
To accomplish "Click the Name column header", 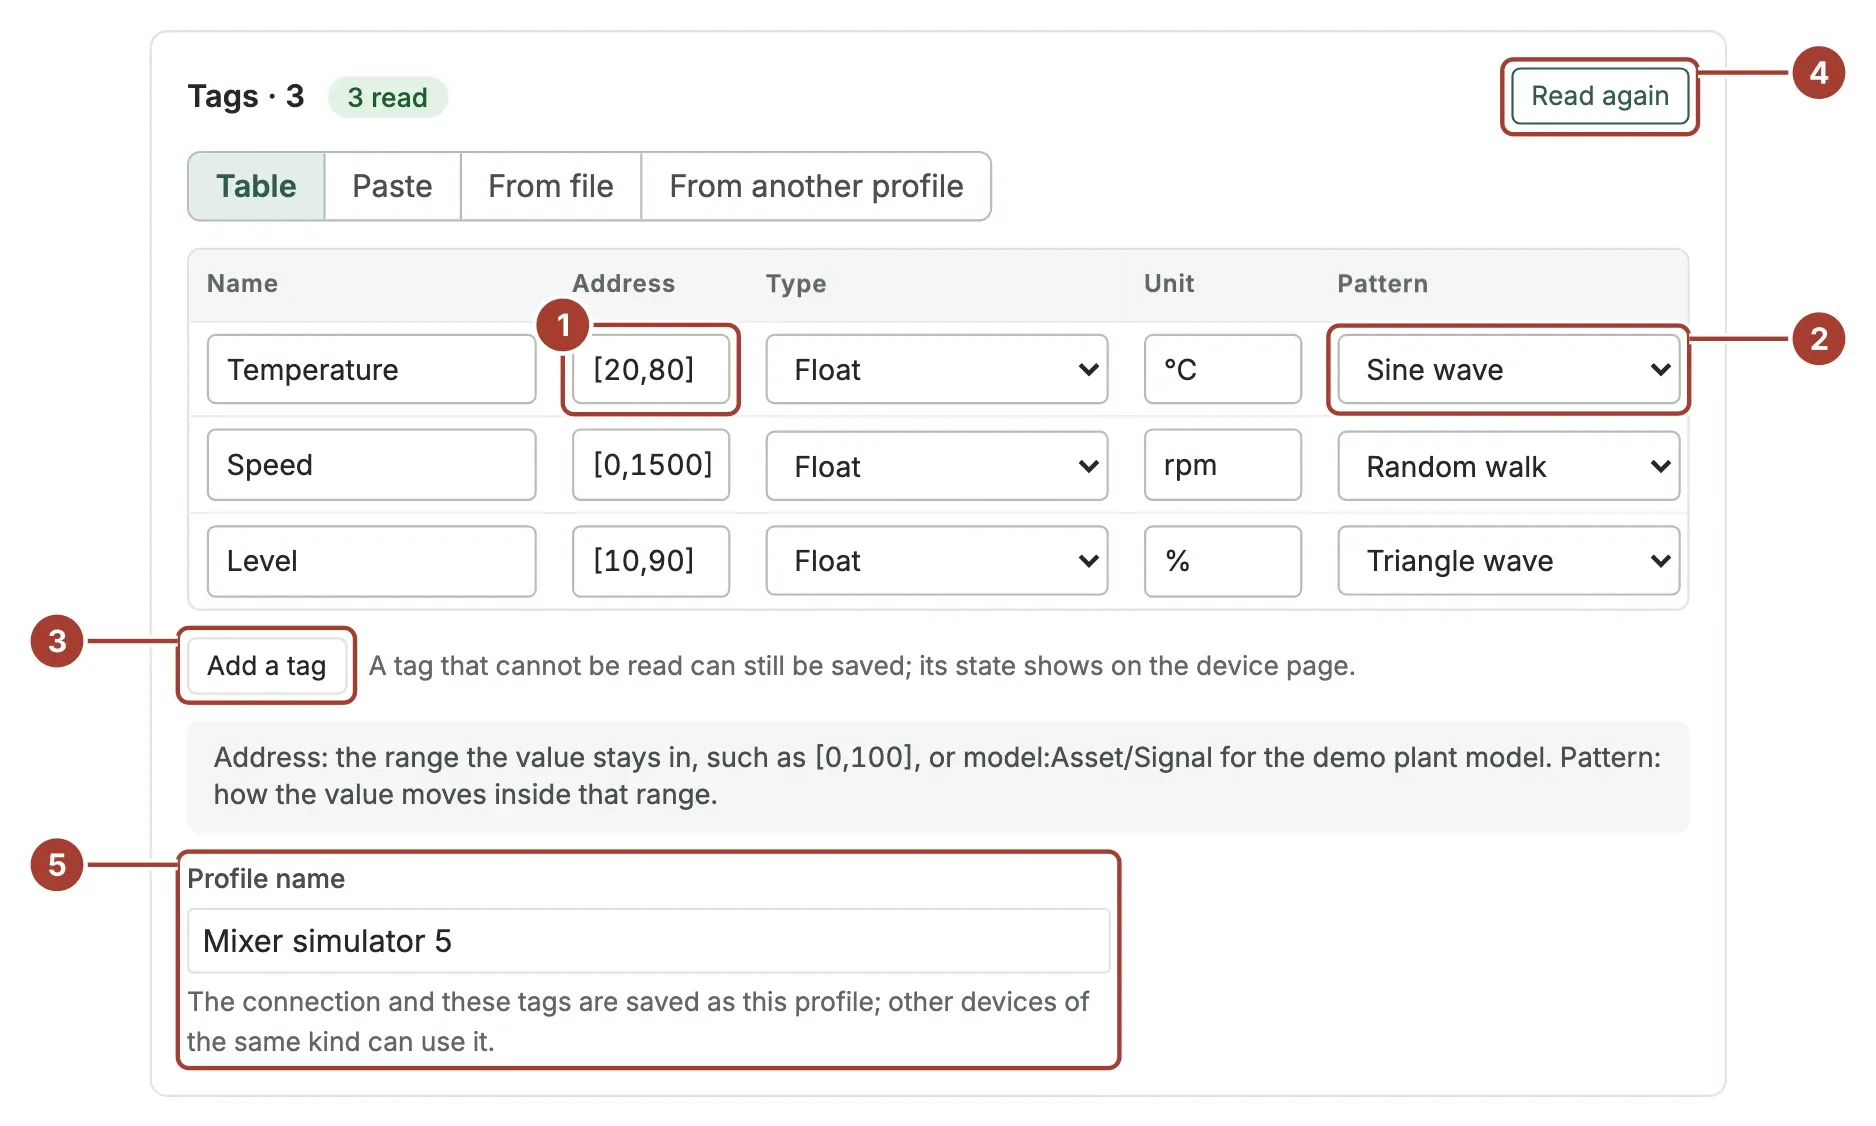I will 242,284.
